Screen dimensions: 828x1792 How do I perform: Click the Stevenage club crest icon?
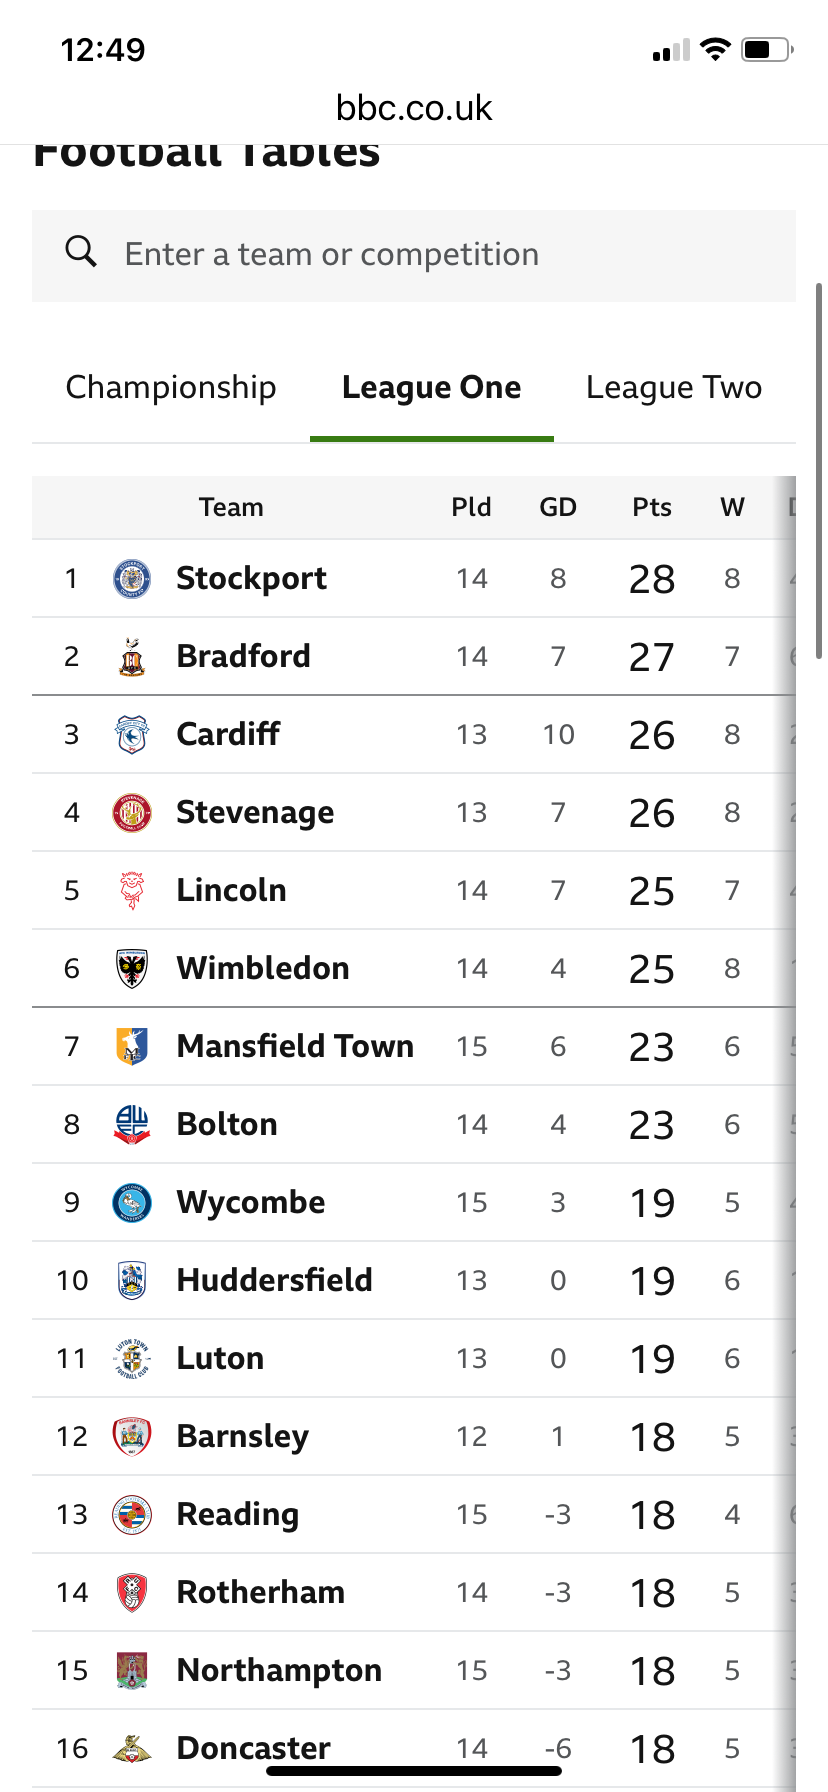[132, 813]
